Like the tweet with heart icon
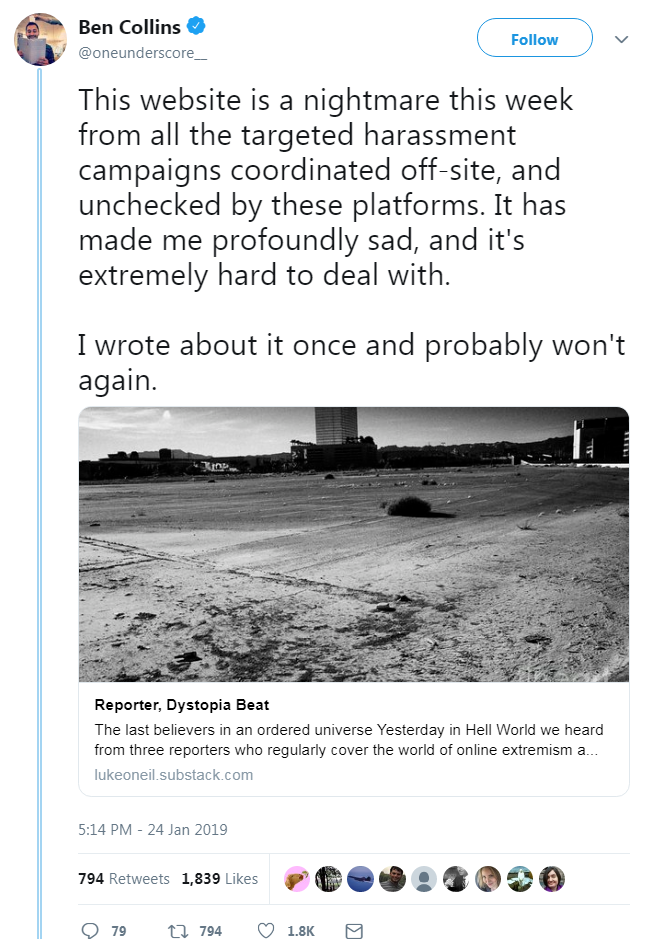This screenshot has height=939, width=654. [x=265, y=930]
